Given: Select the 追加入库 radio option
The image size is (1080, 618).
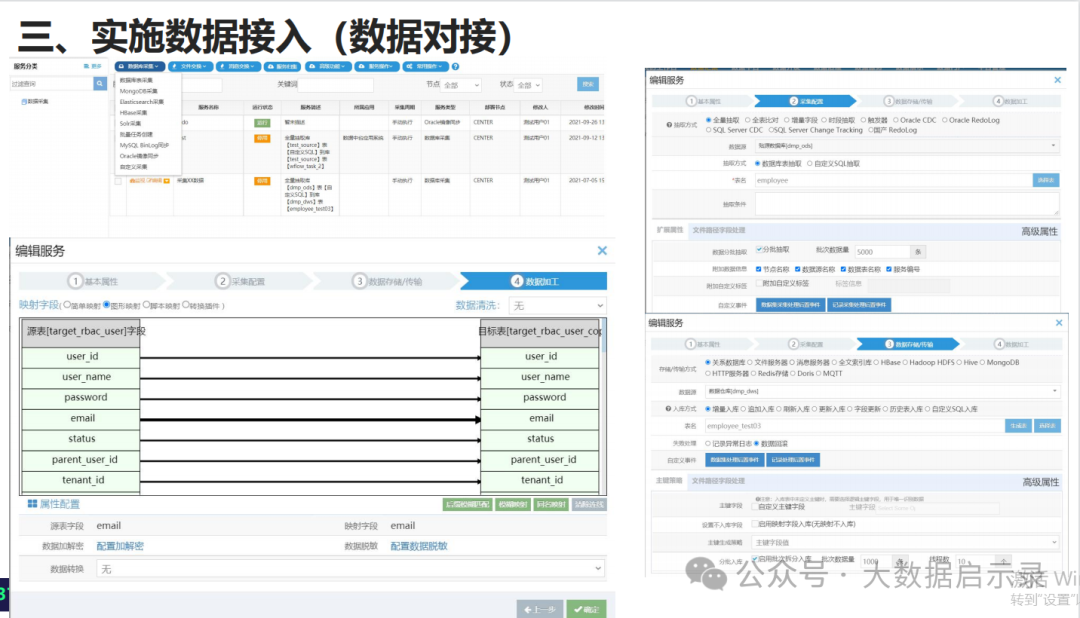Looking at the screenshot, I should (x=743, y=409).
